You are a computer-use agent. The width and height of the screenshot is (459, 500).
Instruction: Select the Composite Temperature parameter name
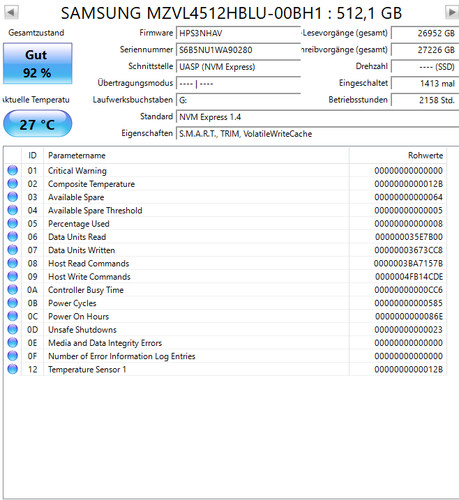(91, 184)
